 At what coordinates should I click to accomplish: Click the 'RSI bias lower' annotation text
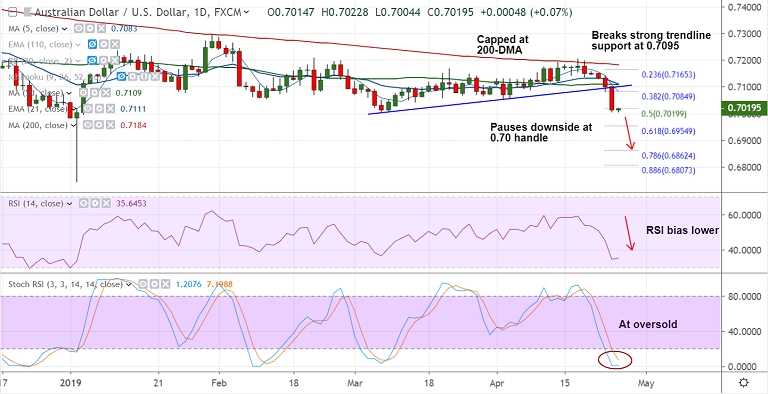(683, 230)
